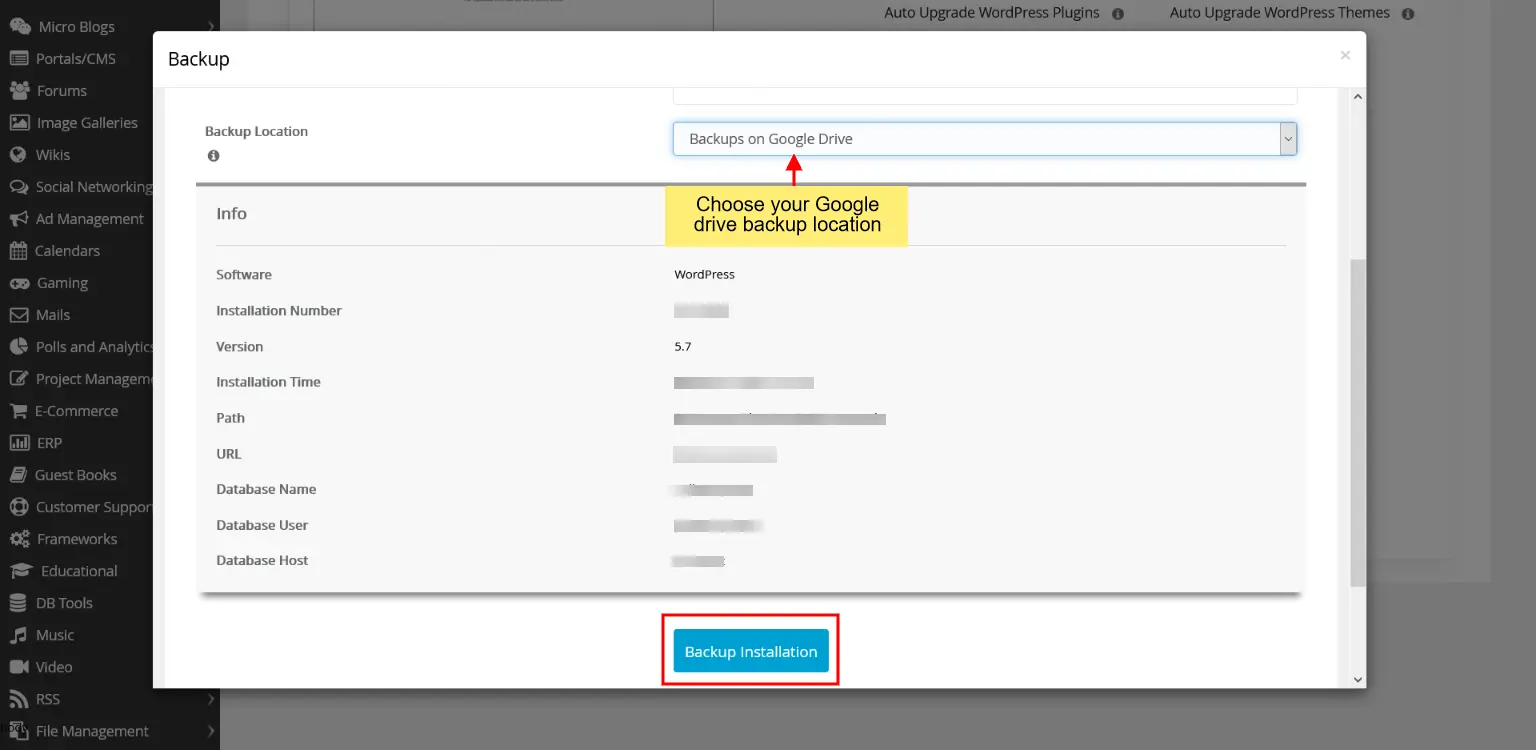Viewport: 1536px width, 750px height.
Task: Open the Portals/CMS category
Action: tap(21, 58)
